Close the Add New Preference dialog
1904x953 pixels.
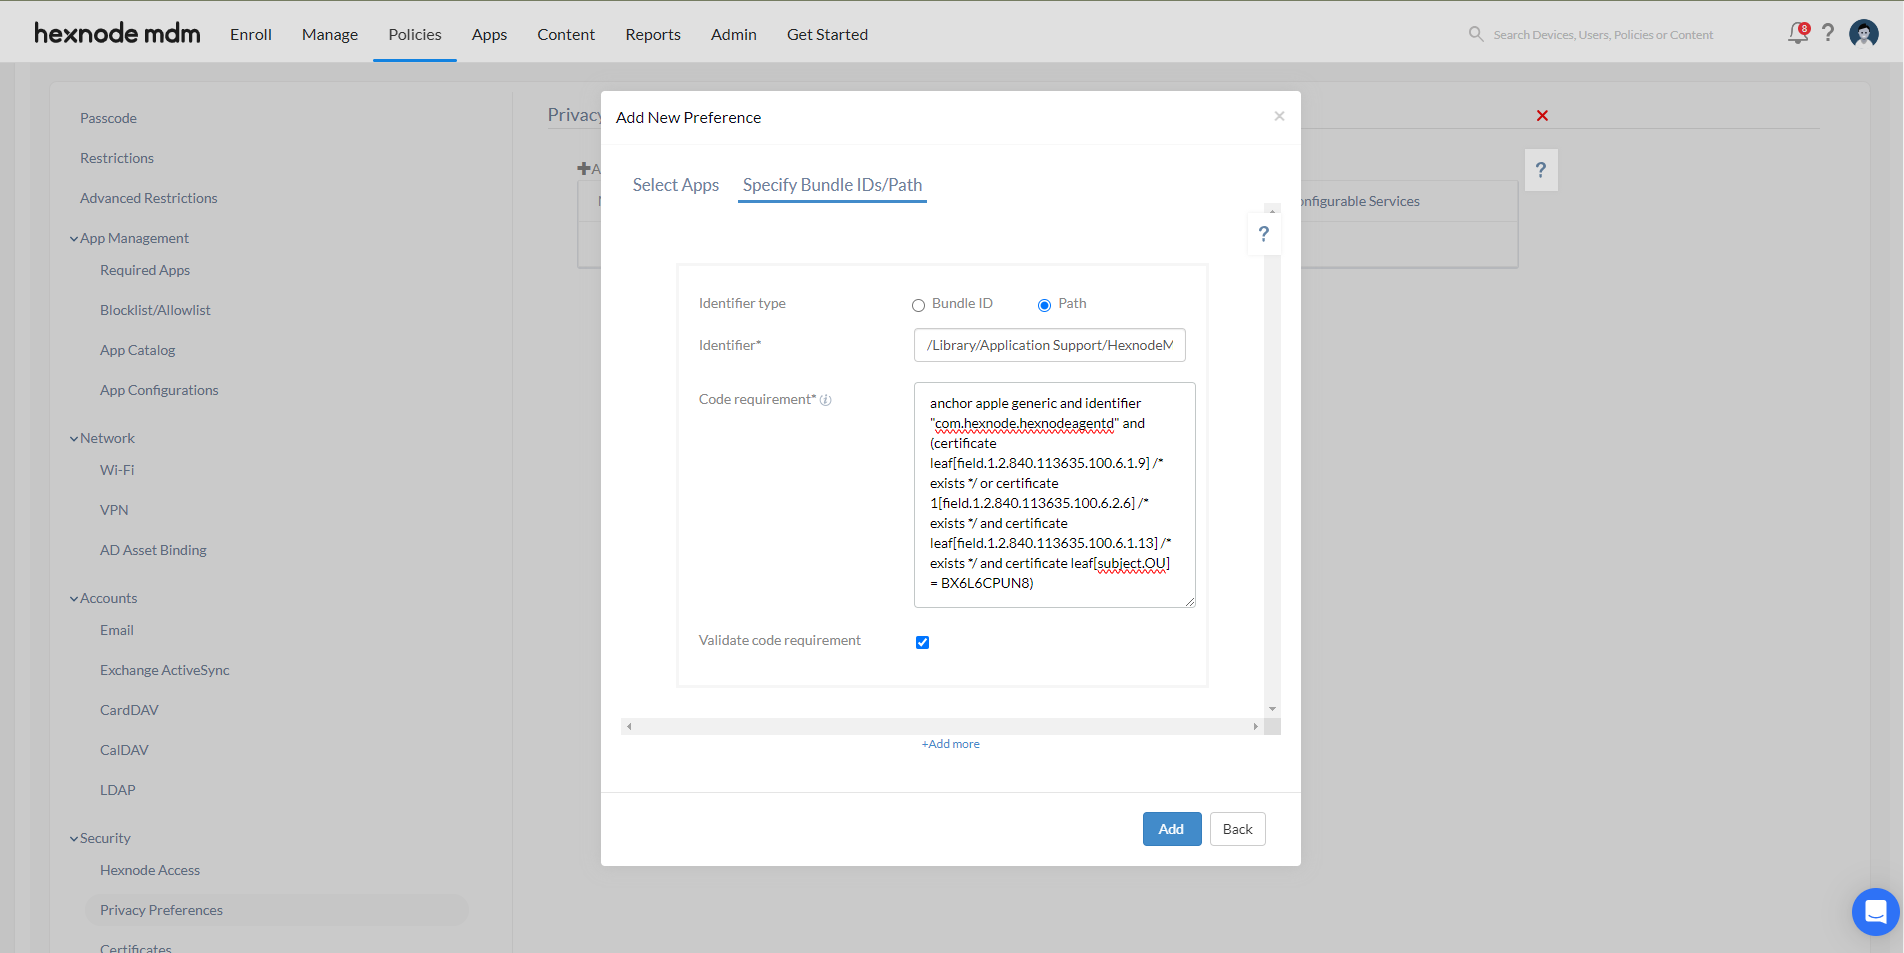[x=1279, y=116]
